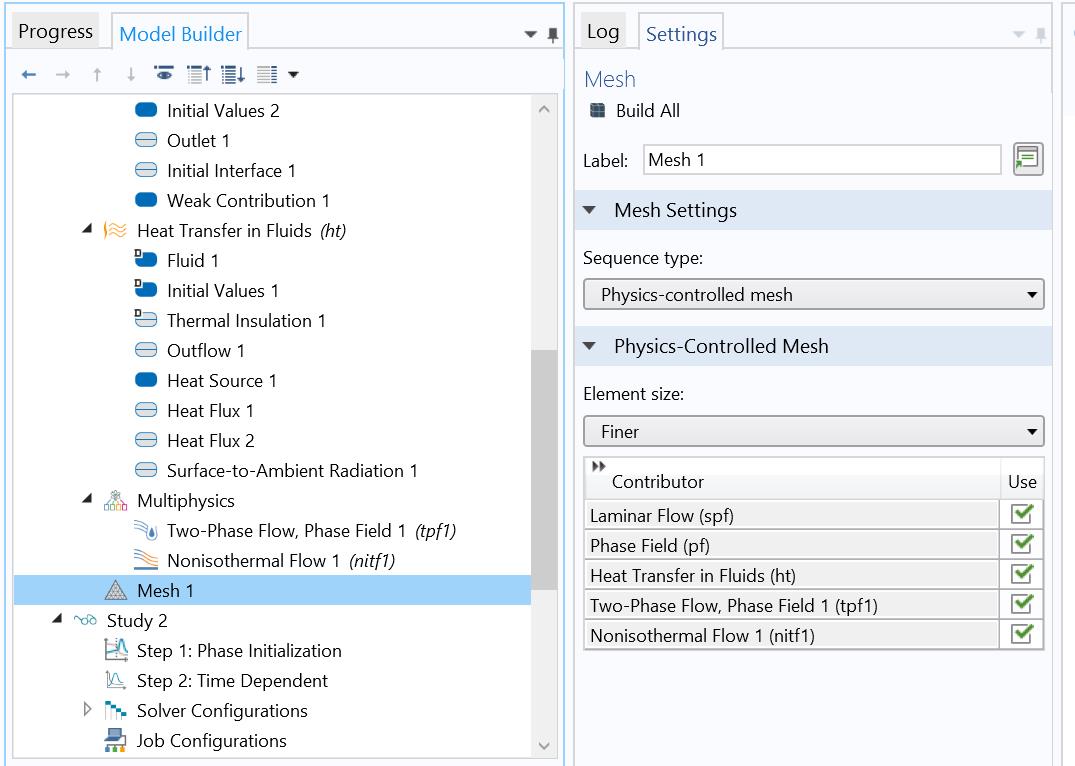
Task: Click the Build All mesh icon
Action: point(597,111)
